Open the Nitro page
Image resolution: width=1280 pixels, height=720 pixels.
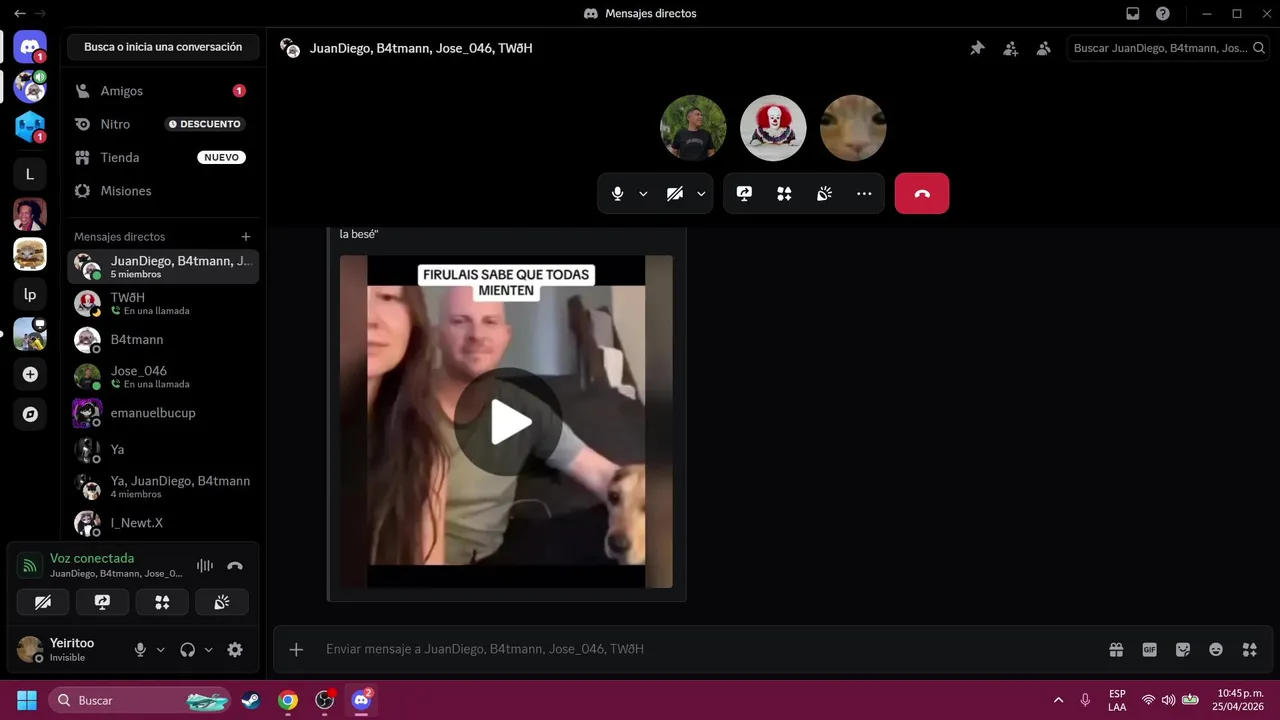click(163, 124)
